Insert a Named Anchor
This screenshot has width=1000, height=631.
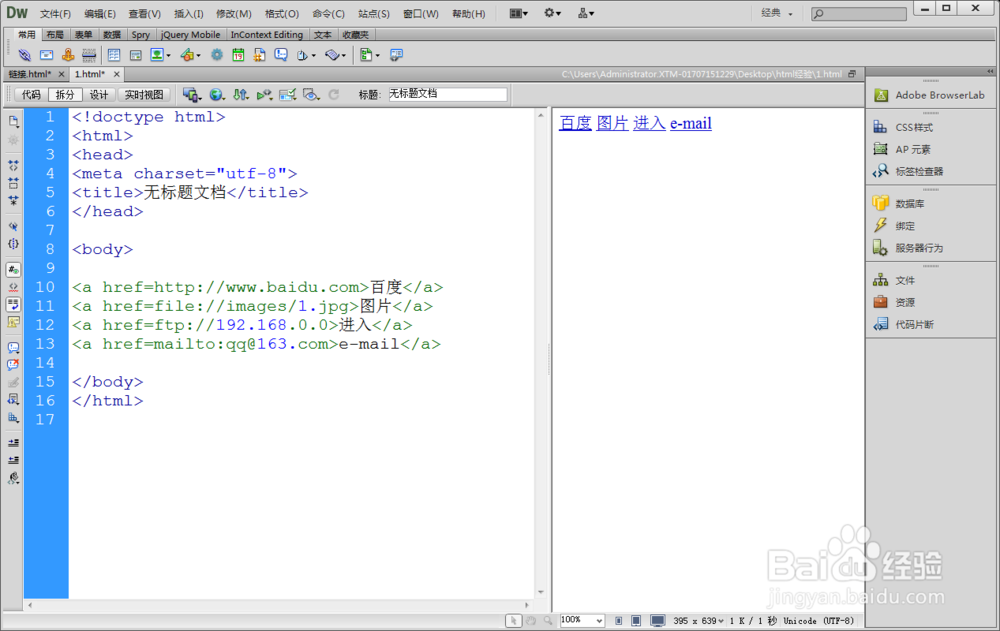pos(68,55)
